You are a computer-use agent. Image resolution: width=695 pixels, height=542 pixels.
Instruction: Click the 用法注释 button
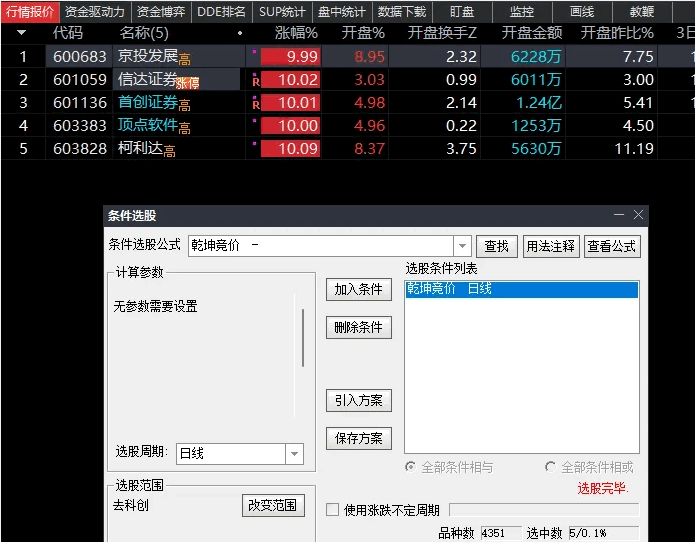coord(550,246)
